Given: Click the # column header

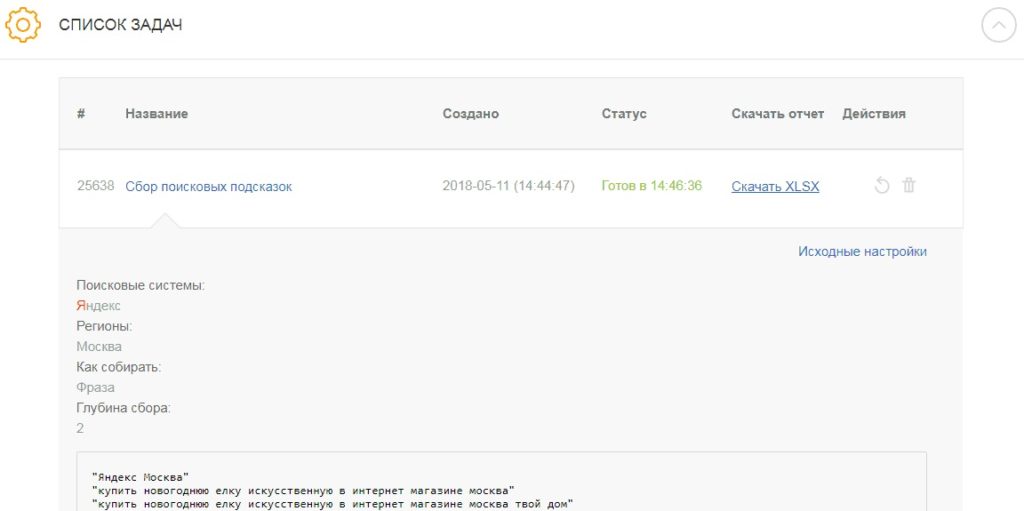Looking at the screenshot, I should tap(81, 114).
